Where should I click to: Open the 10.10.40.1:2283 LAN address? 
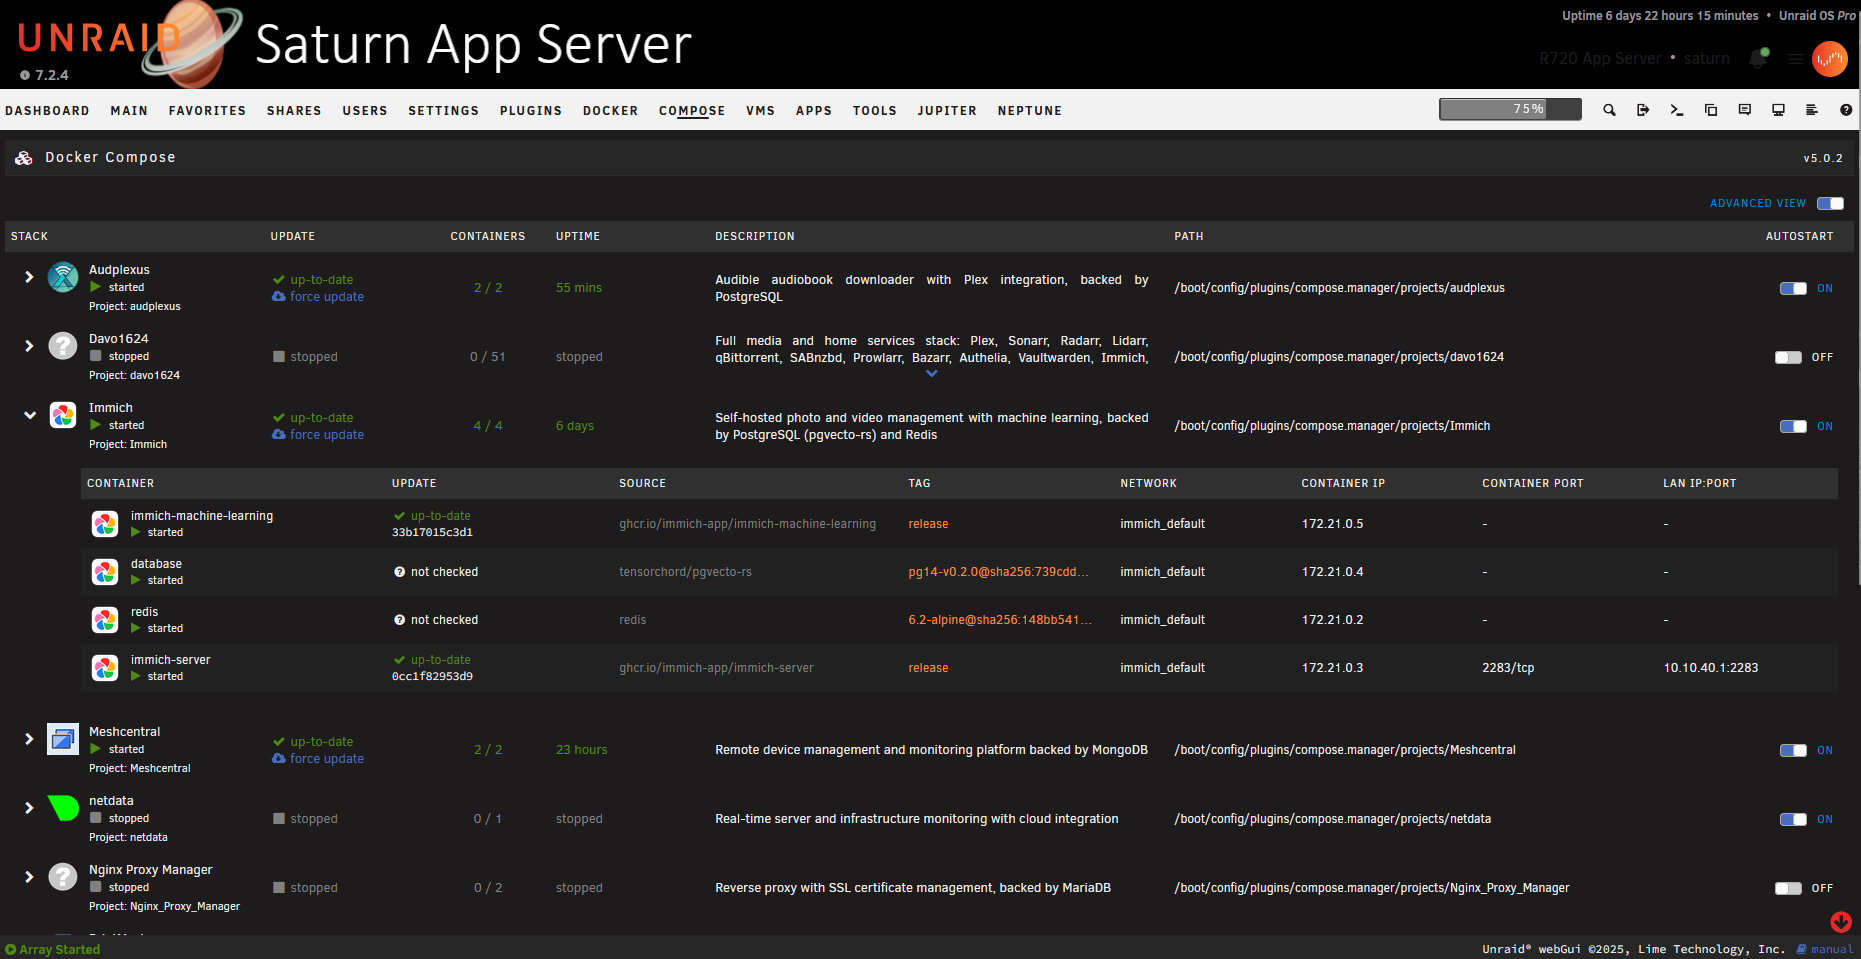coord(1710,668)
